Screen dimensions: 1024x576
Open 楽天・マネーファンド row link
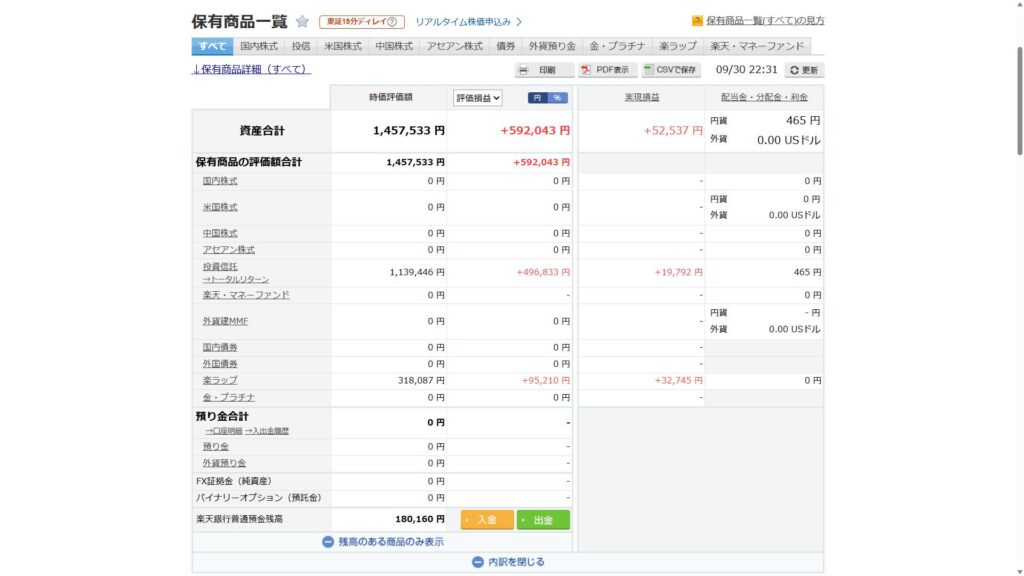tap(246, 295)
